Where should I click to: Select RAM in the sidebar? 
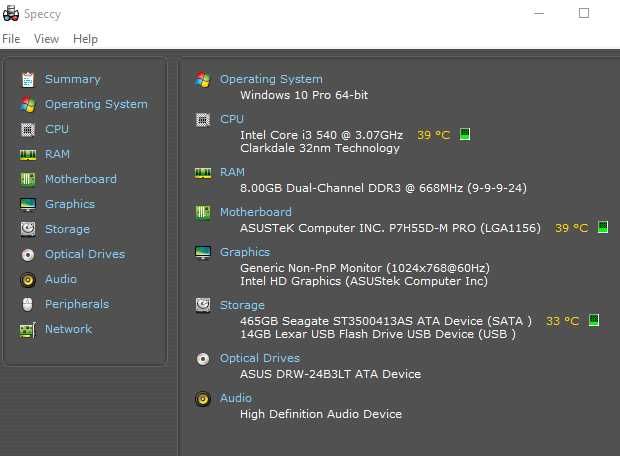coord(57,154)
